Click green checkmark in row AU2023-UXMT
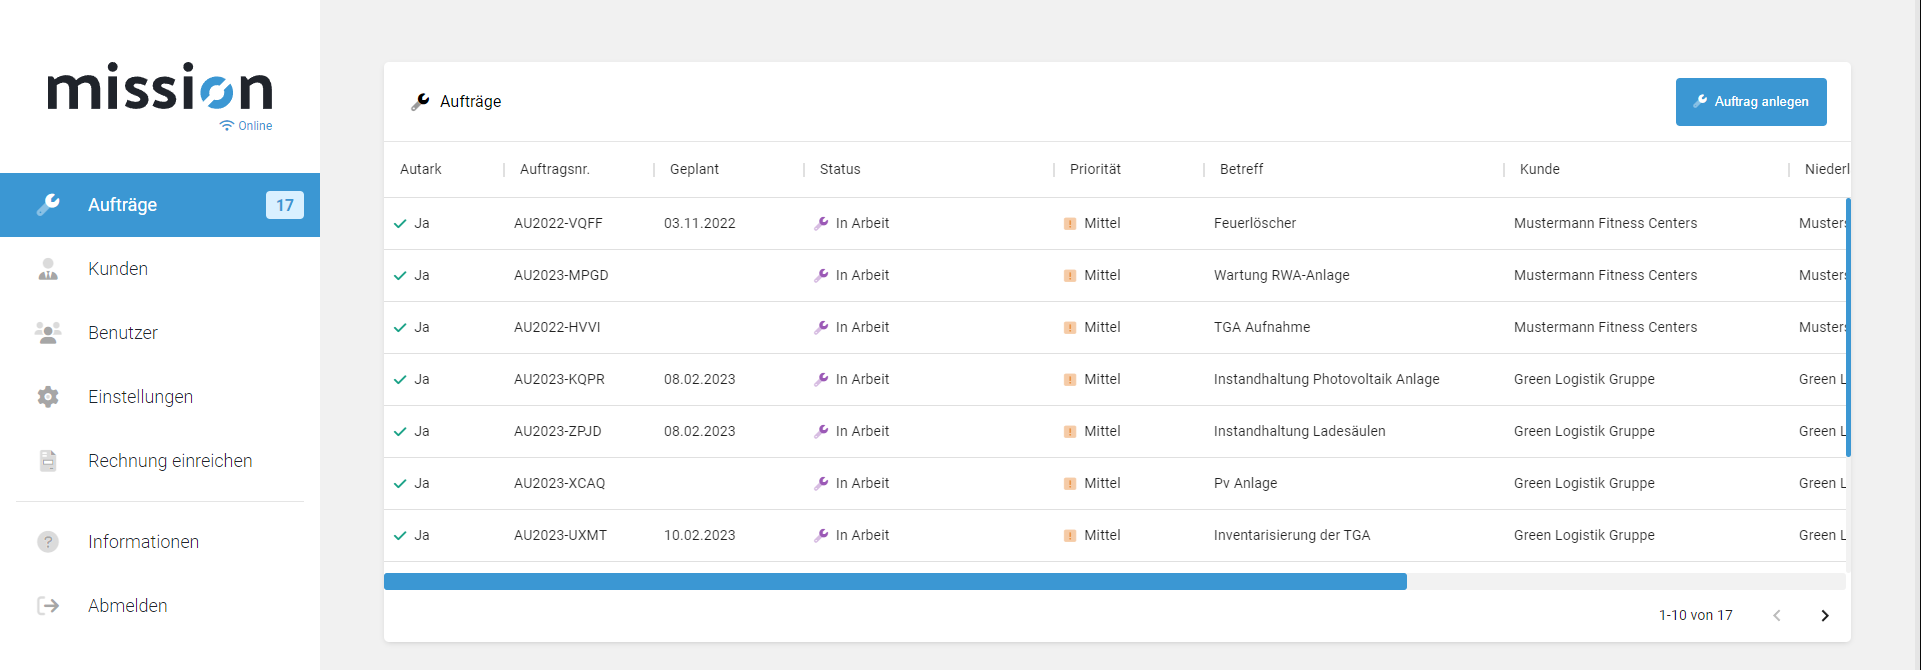This screenshot has width=1921, height=670. (x=400, y=536)
